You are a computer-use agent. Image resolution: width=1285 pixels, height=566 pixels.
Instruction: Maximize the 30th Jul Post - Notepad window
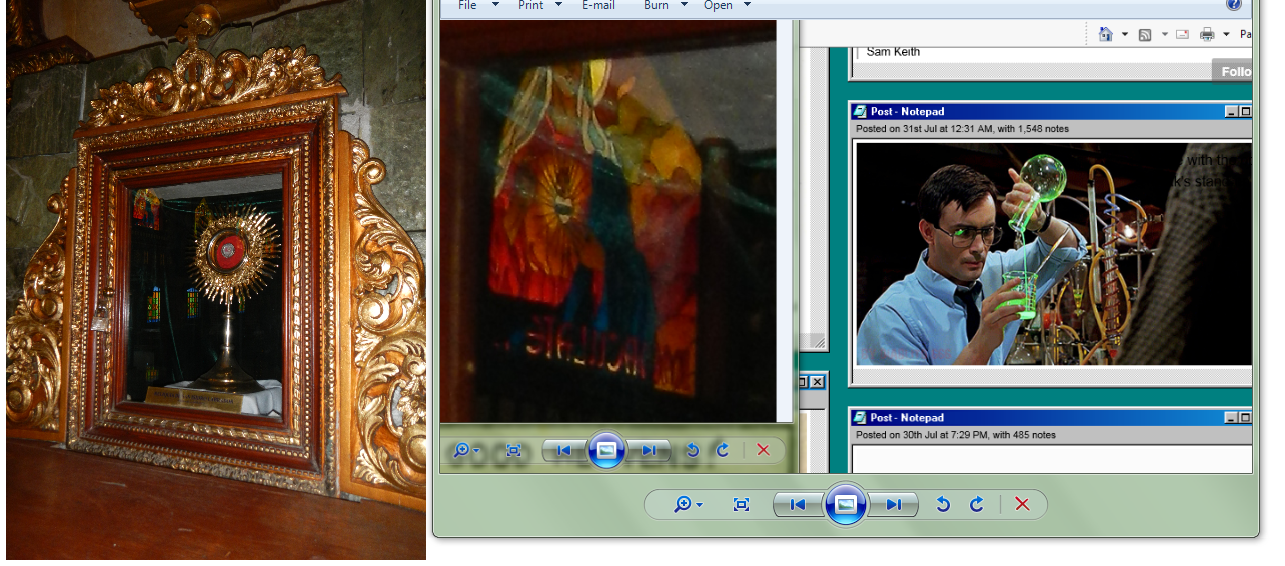[1246, 418]
